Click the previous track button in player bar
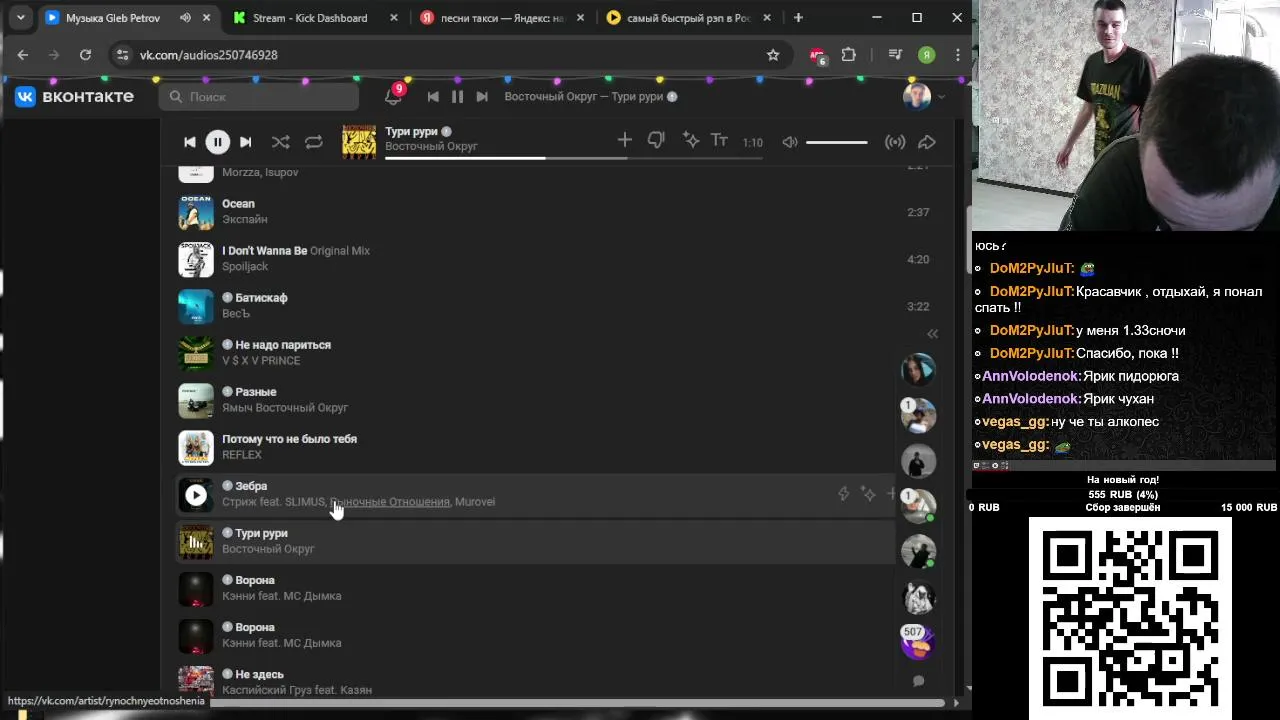The image size is (1280, 720). tap(190, 142)
